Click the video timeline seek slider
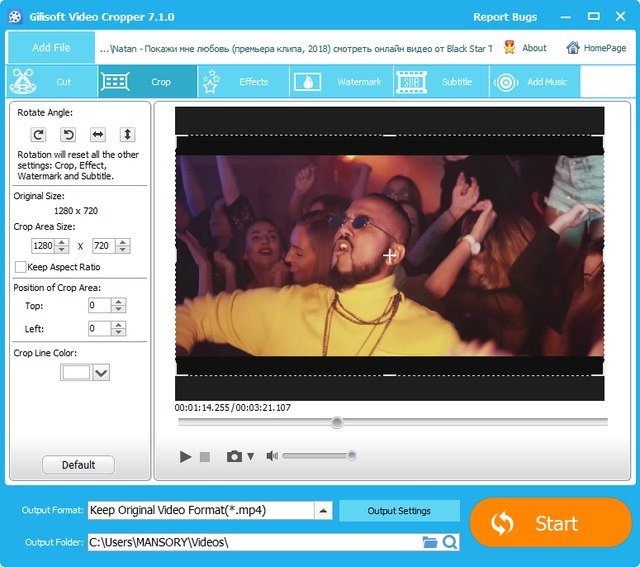 pyautogui.click(x=392, y=423)
